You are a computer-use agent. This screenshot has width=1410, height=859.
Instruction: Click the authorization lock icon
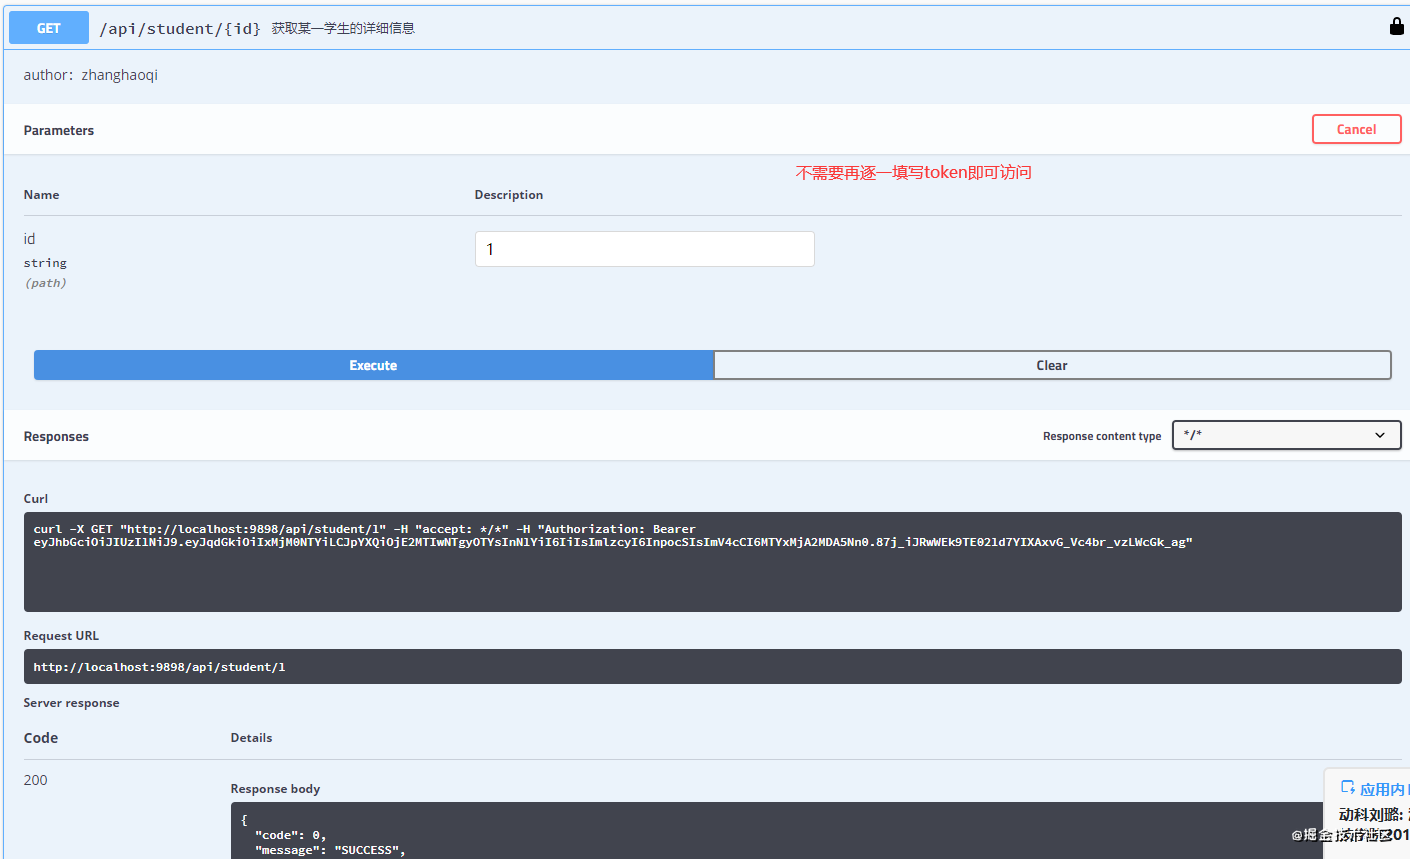(x=1396, y=26)
